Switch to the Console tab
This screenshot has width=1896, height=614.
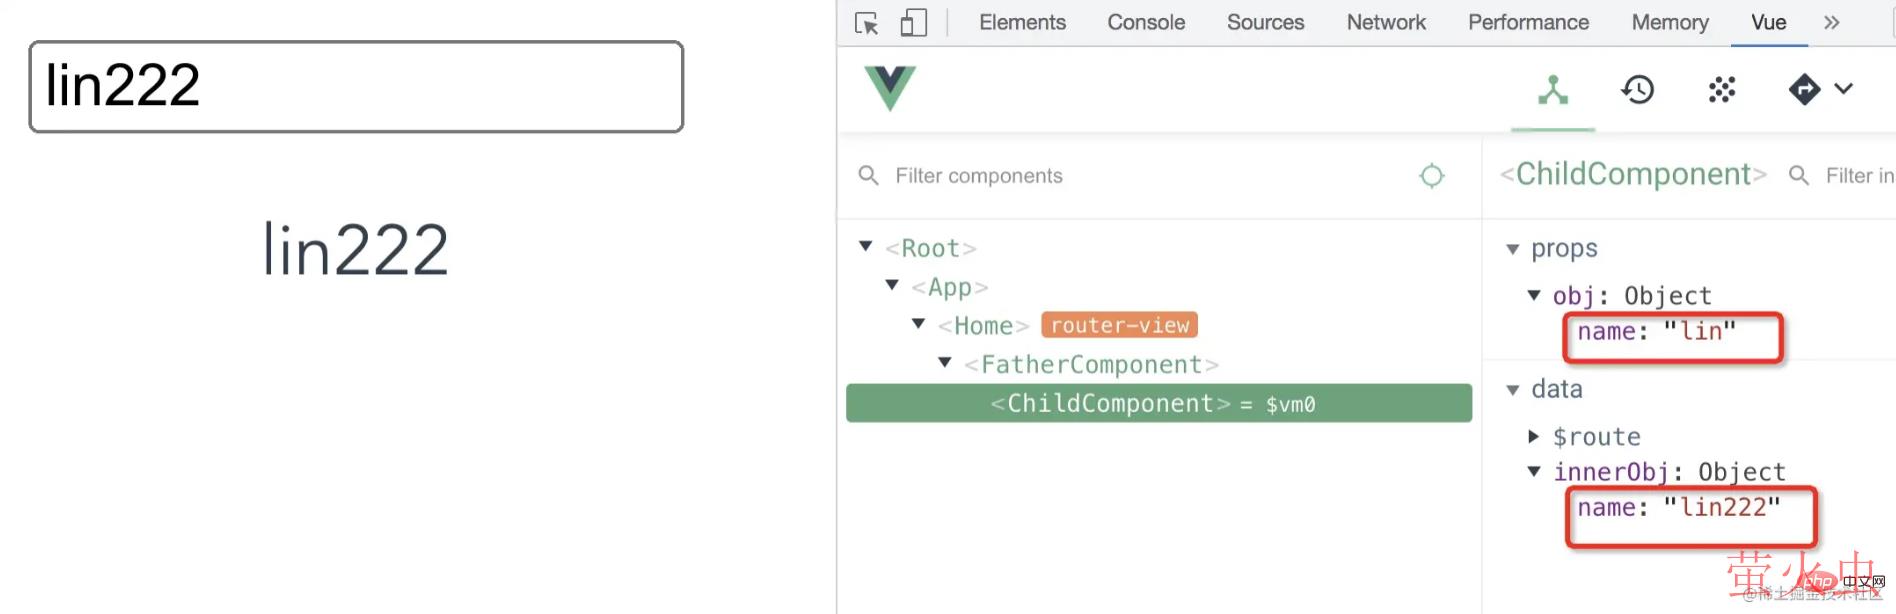pyautogui.click(x=1145, y=23)
